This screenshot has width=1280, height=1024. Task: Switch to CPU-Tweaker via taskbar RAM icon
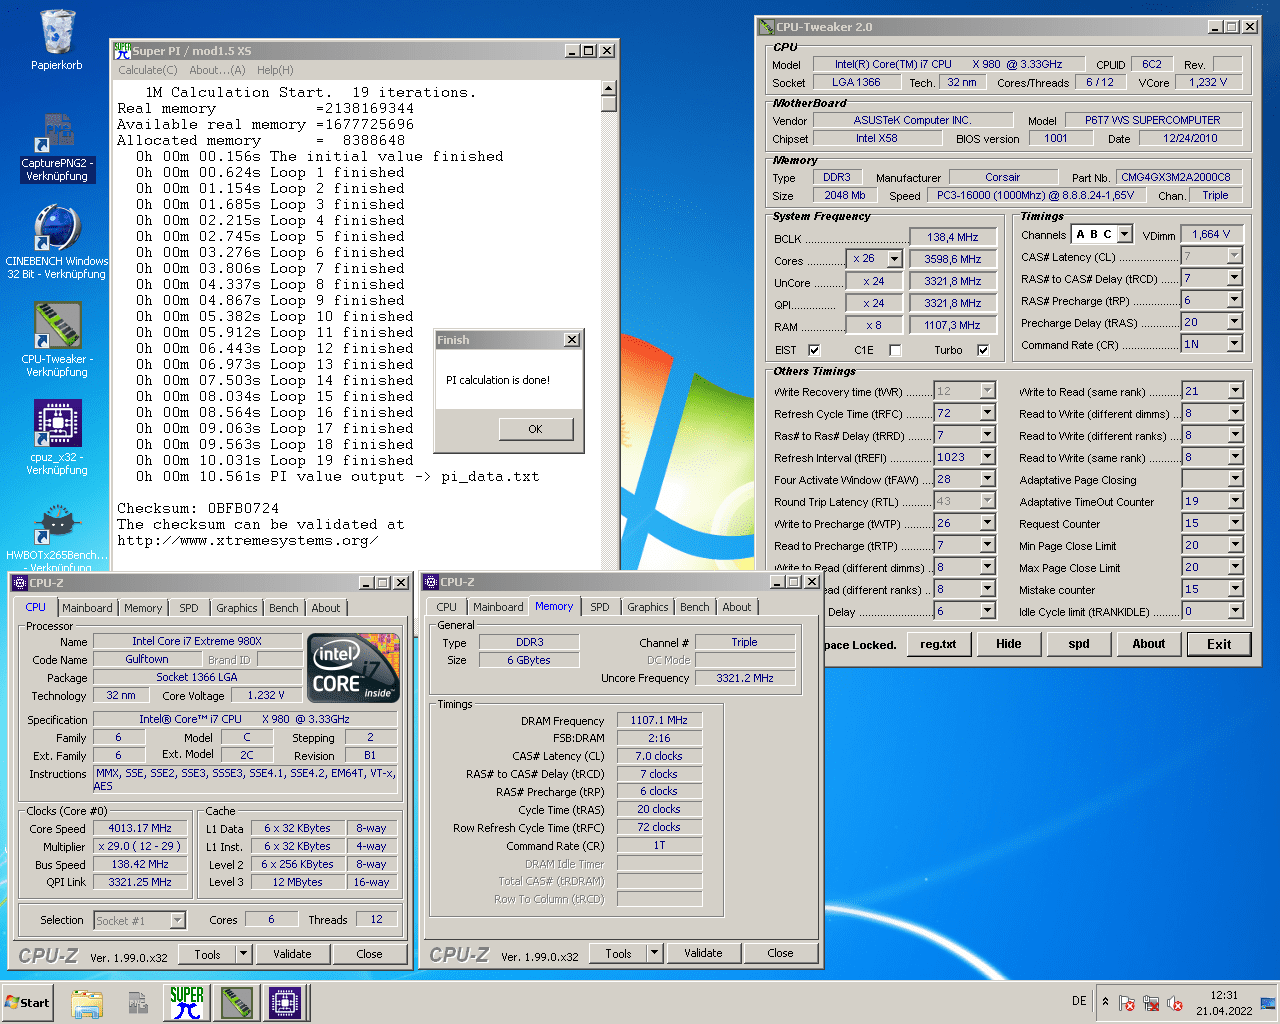(237, 1003)
